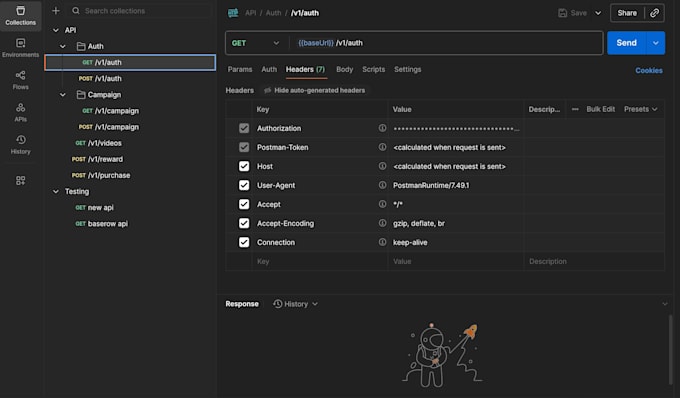Screen dimensions: 680x398
Task: Open POST /v1/purchase request
Action: (130, 175)
